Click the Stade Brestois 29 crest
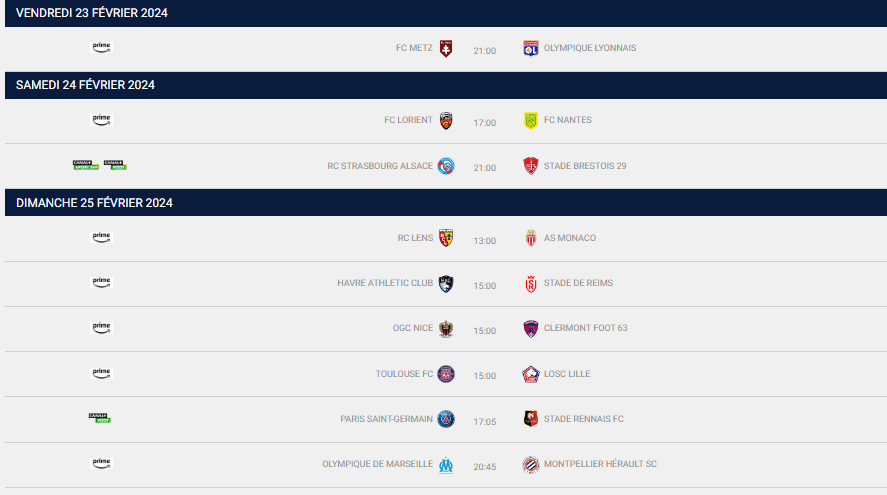Screen dimensions: 887x495 pyautogui.click(x=531, y=166)
